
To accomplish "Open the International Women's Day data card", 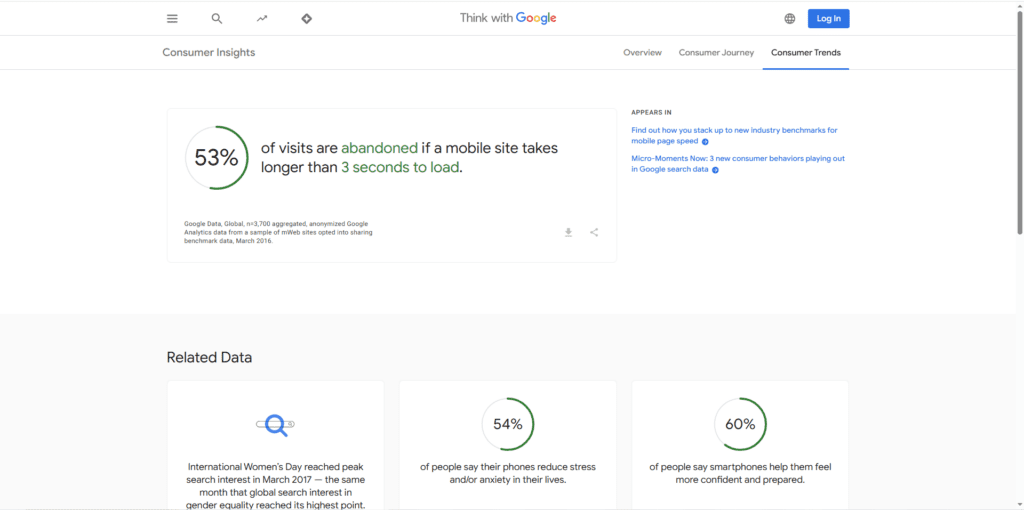I will pyautogui.click(x=275, y=445).
